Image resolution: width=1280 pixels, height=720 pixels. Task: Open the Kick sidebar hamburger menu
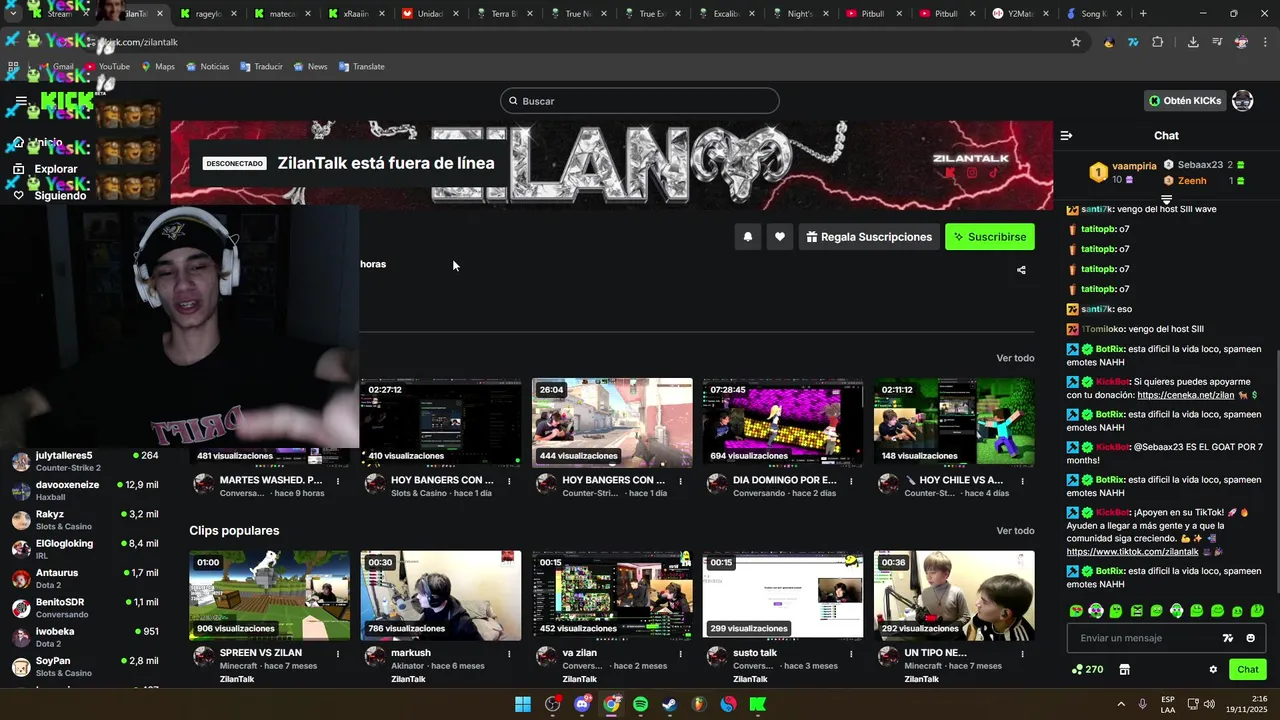[x=21, y=101]
